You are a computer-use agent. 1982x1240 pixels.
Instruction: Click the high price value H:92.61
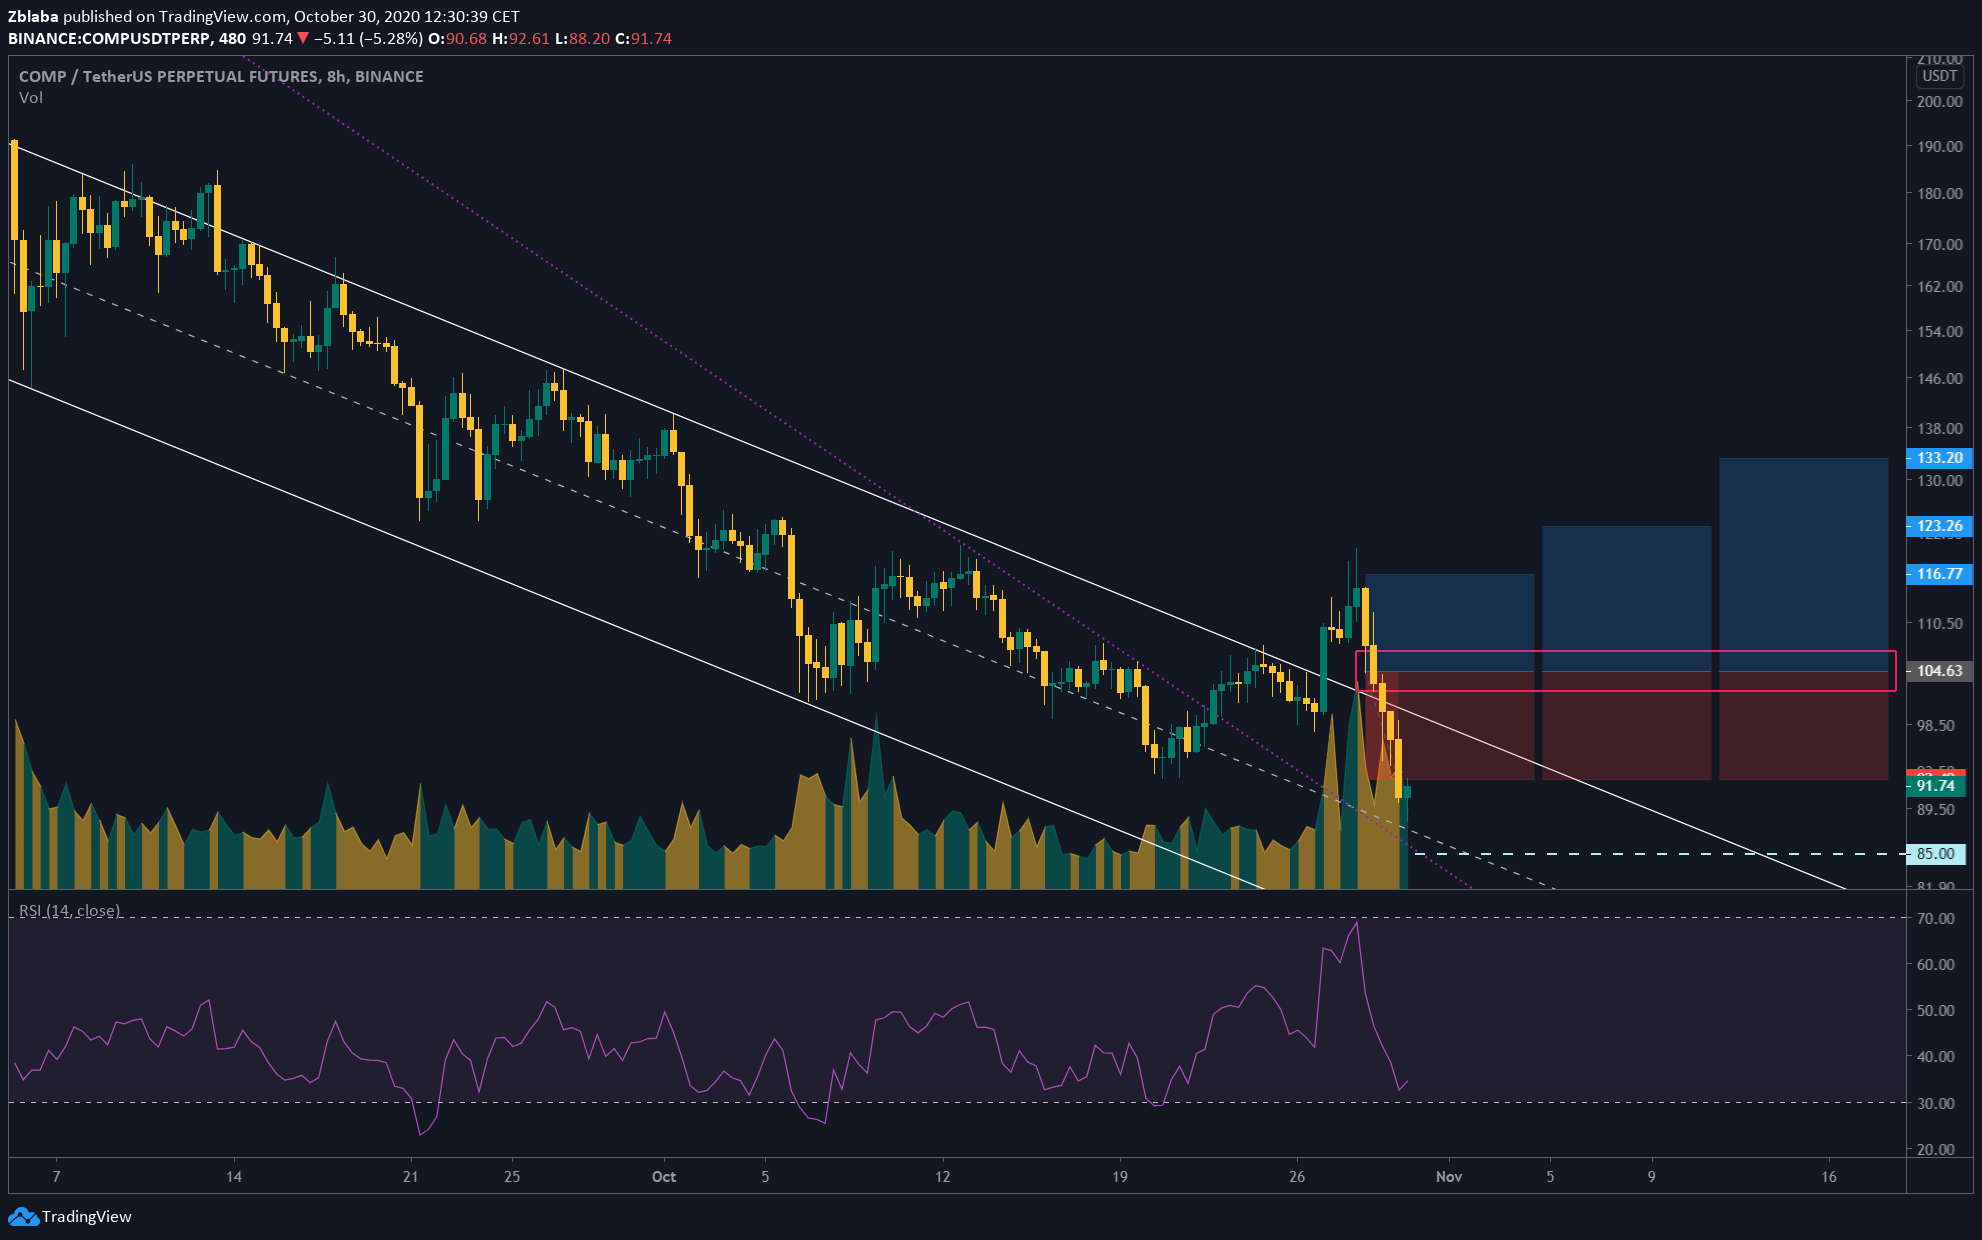[x=522, y=39]
